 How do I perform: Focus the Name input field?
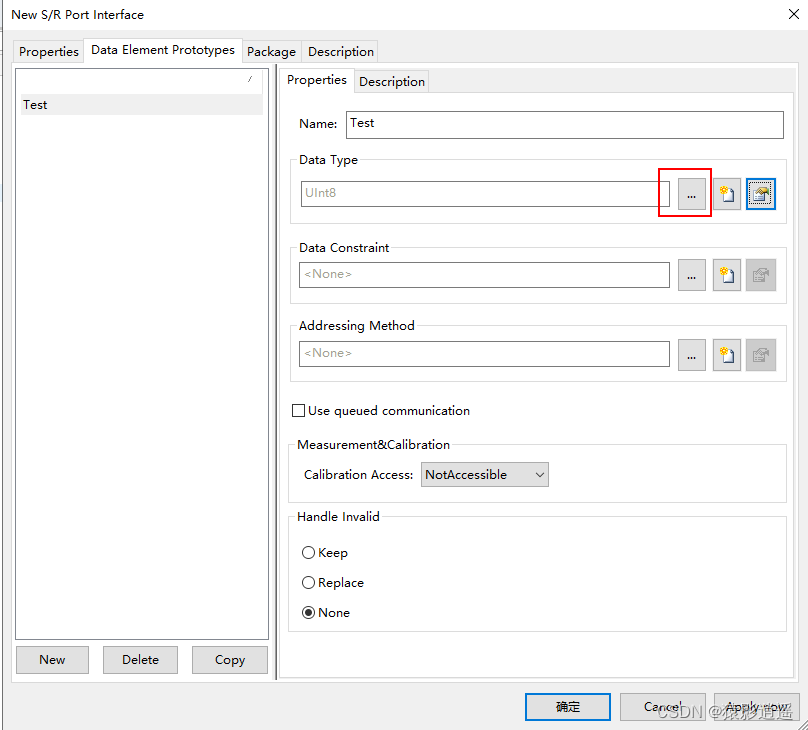coord(565,125)
